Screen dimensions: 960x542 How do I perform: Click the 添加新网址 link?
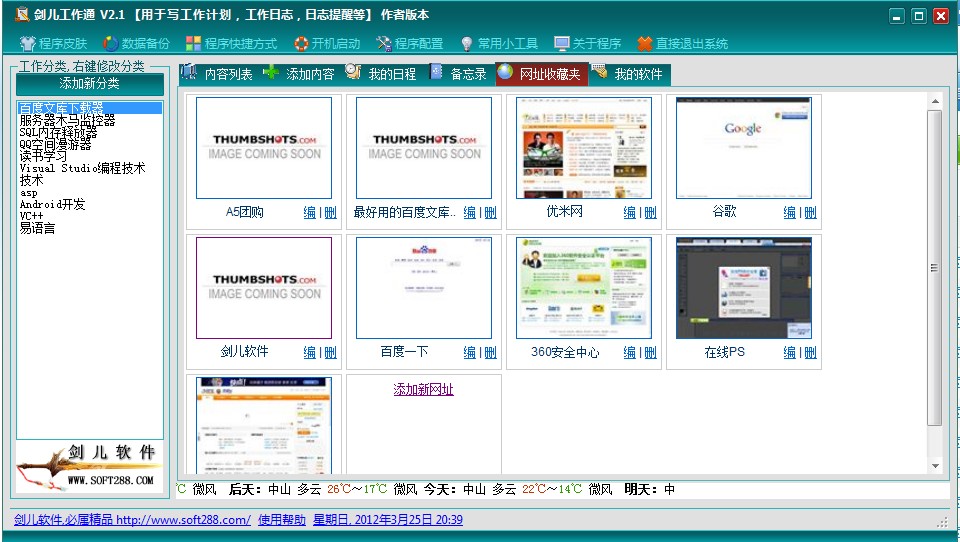tap(424, 390)
